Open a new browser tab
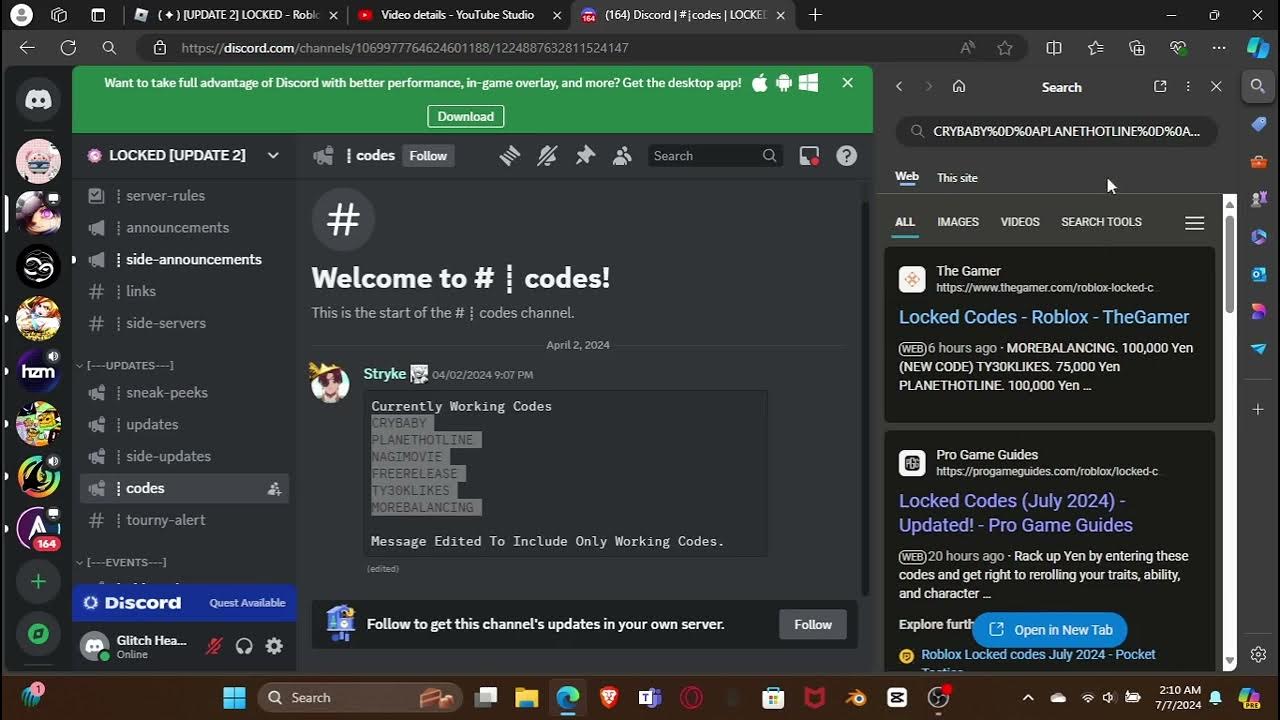 click(815, 15)
